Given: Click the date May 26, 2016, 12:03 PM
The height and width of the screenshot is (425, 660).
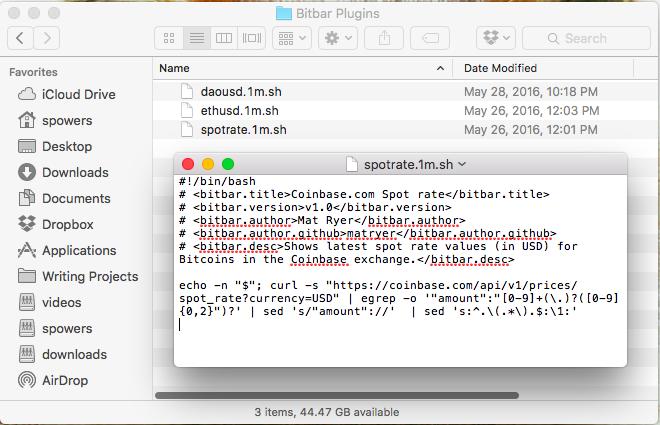Looking at the screenshot, I should click(x=531, y=111).
